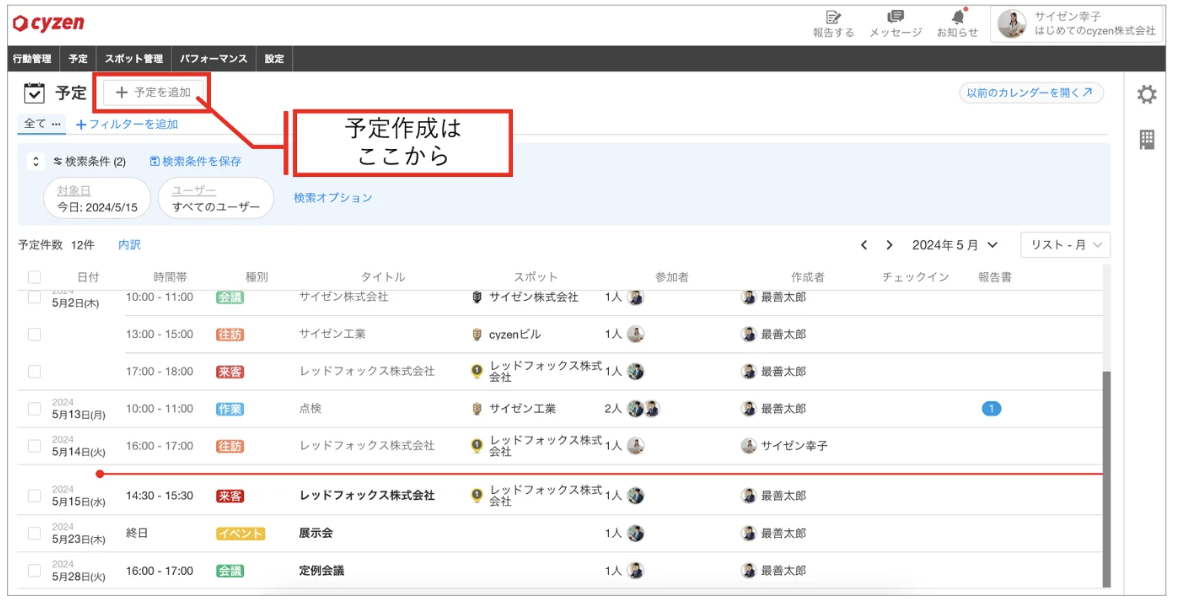1178x614 pixels.
Task: Click creator avatar for サイゼン幸子
Action: point(748,446)
